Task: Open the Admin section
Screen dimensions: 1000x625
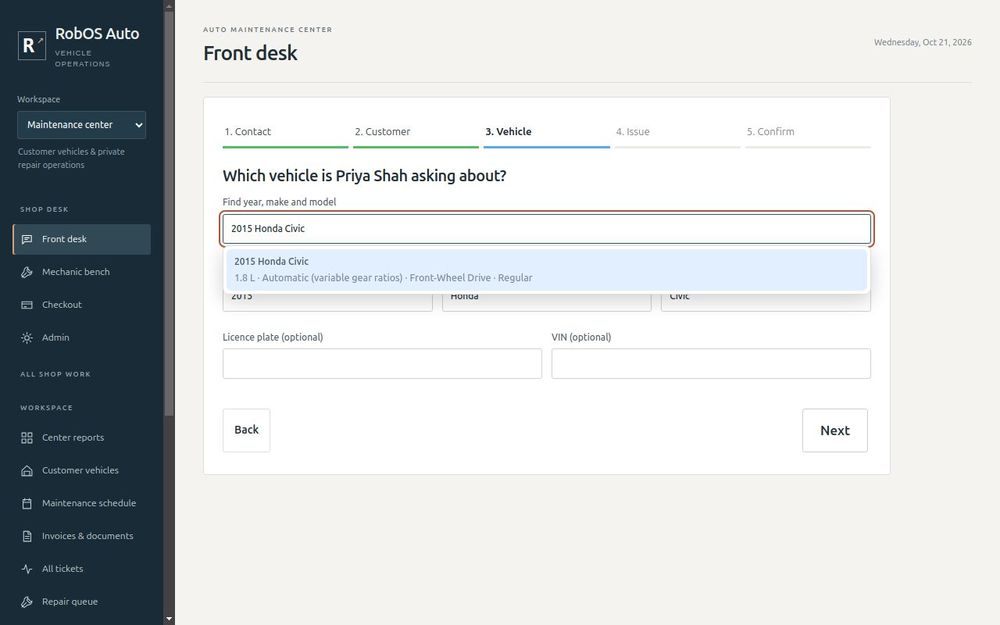Action: 82,338
